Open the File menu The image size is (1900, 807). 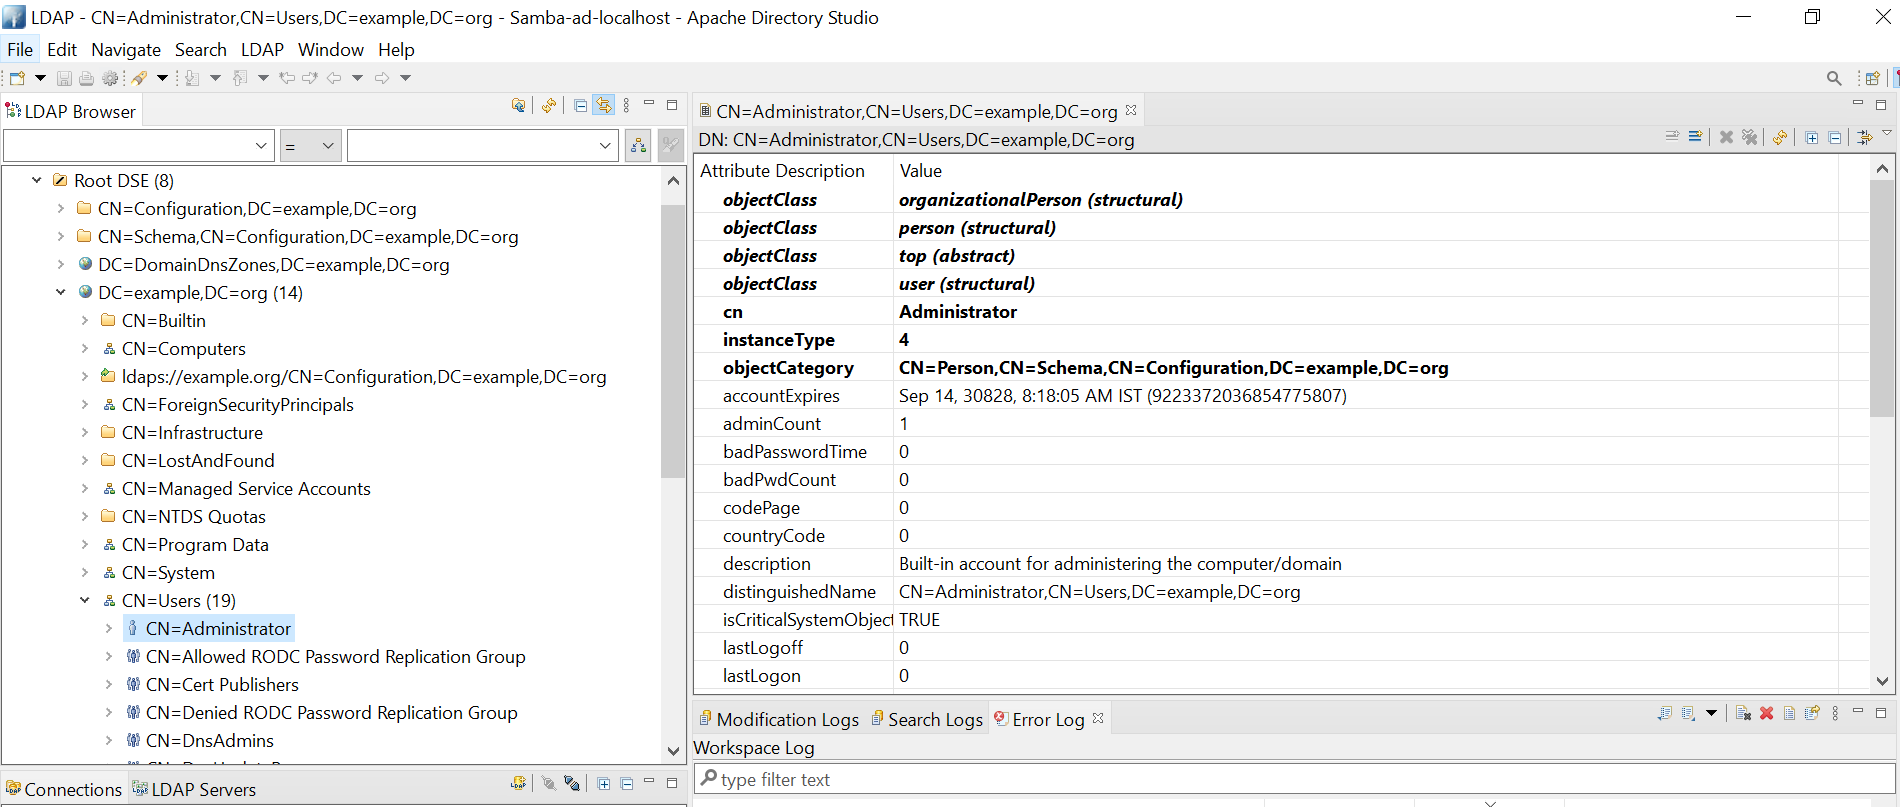point(20,50)
